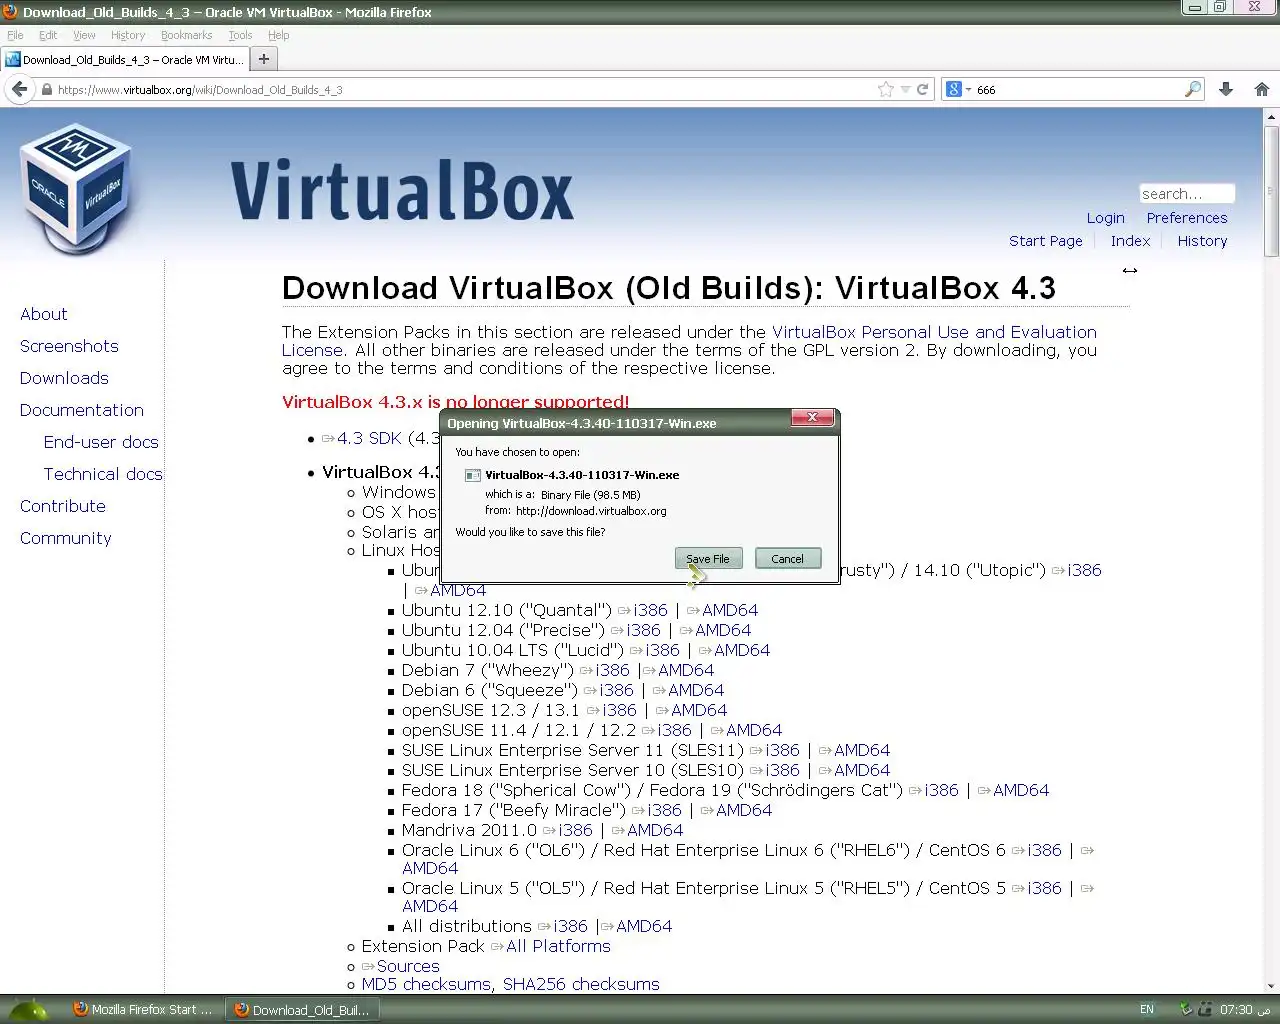Bookmark this page with the star icon
The height and width of the screenshot is (1024, 1280).
[x=886, y=89]
